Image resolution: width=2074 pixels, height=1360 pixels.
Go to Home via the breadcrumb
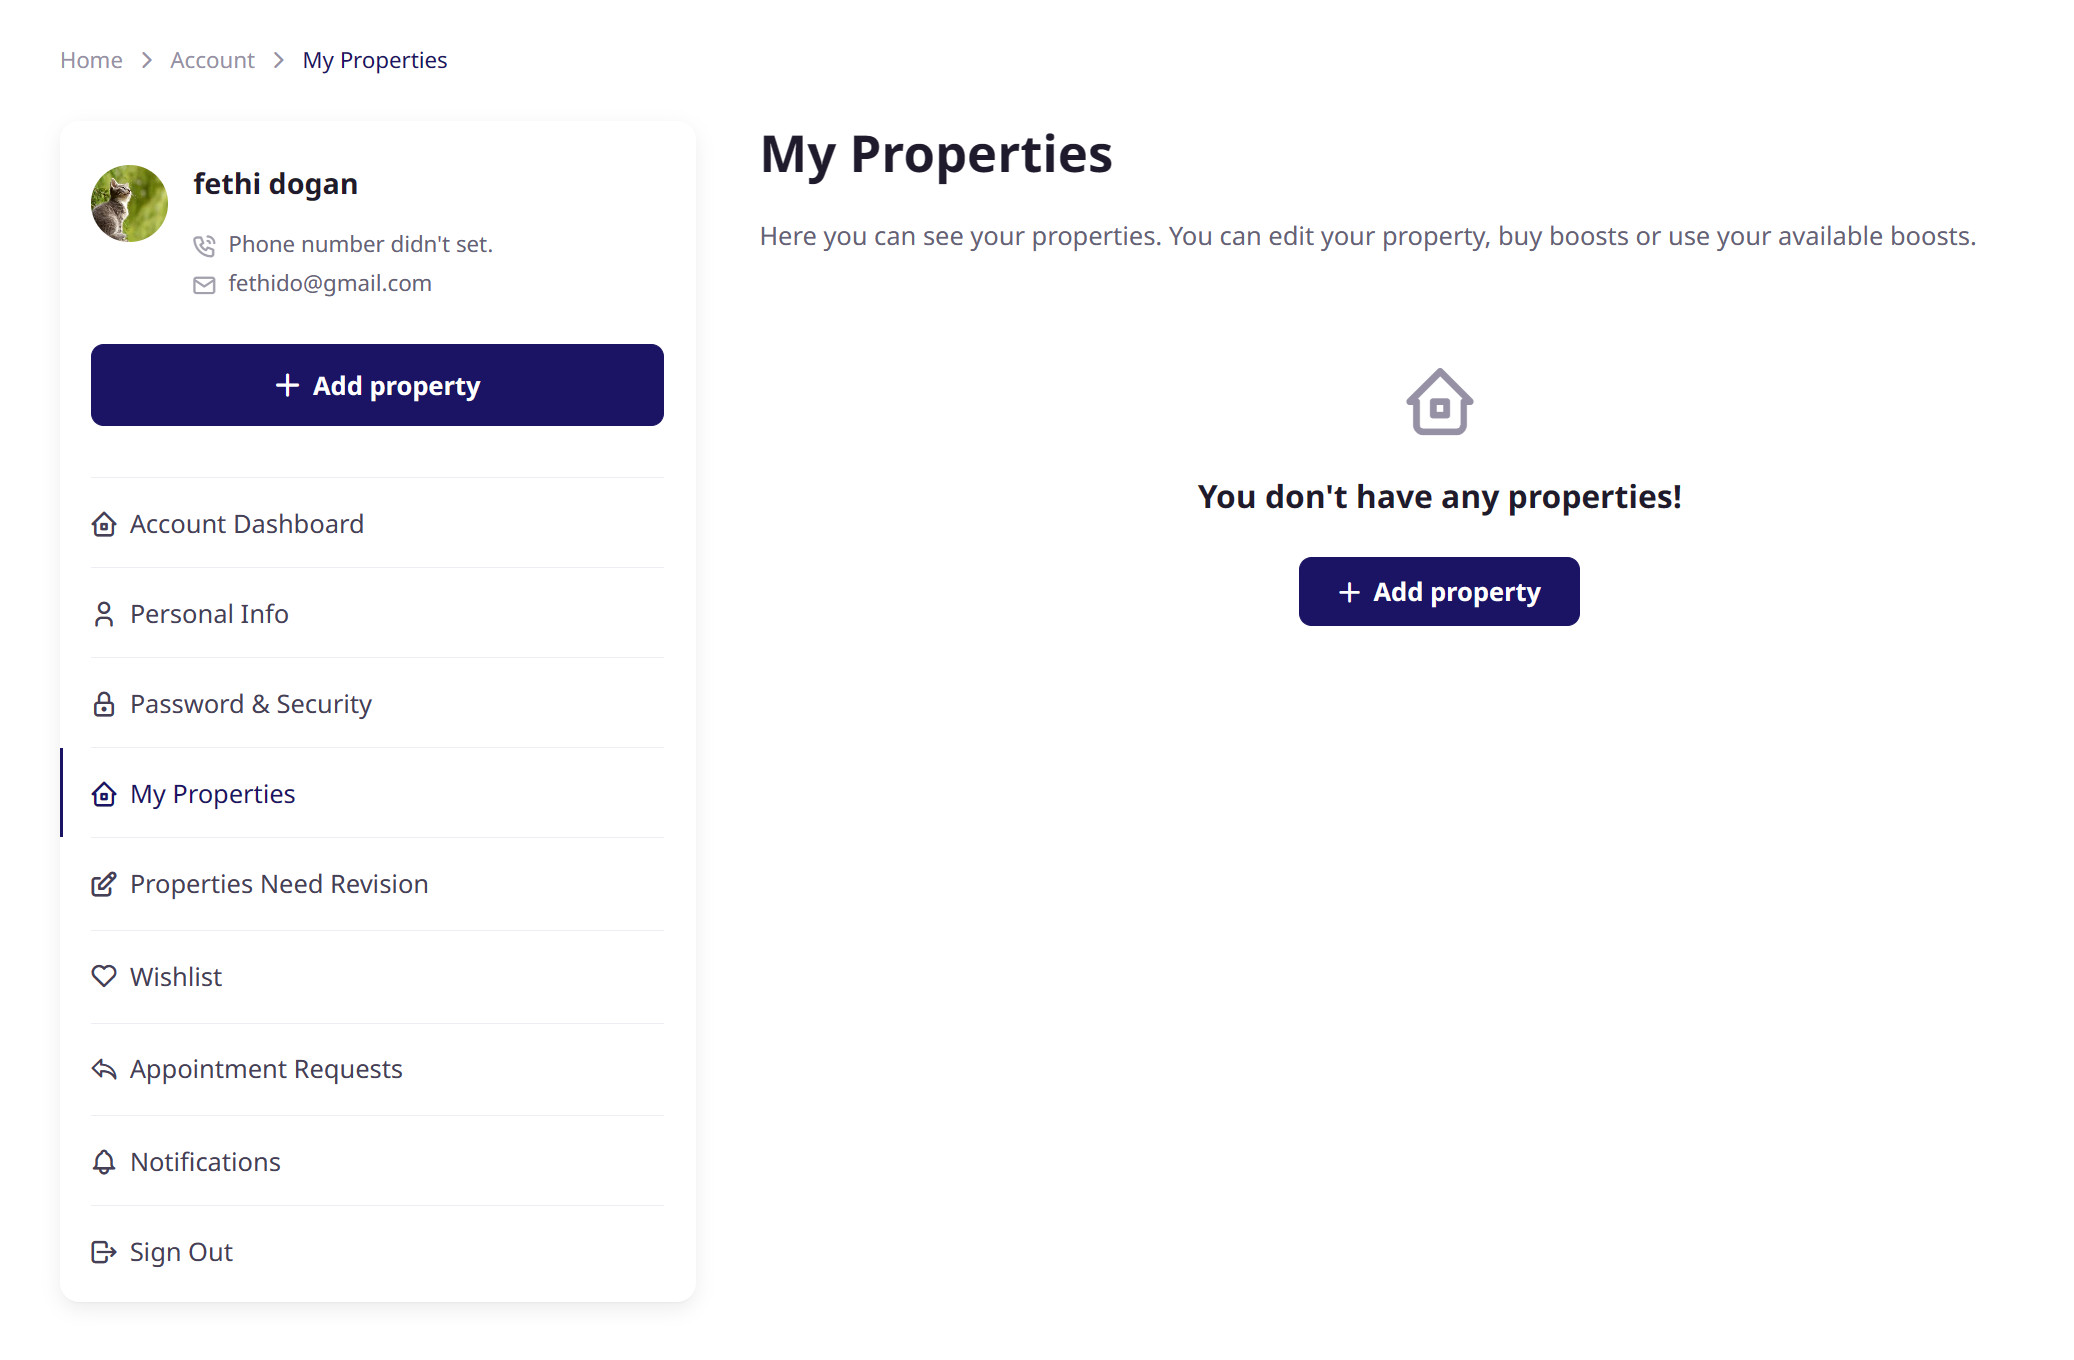pyautogui.click(x=91, y=60)
